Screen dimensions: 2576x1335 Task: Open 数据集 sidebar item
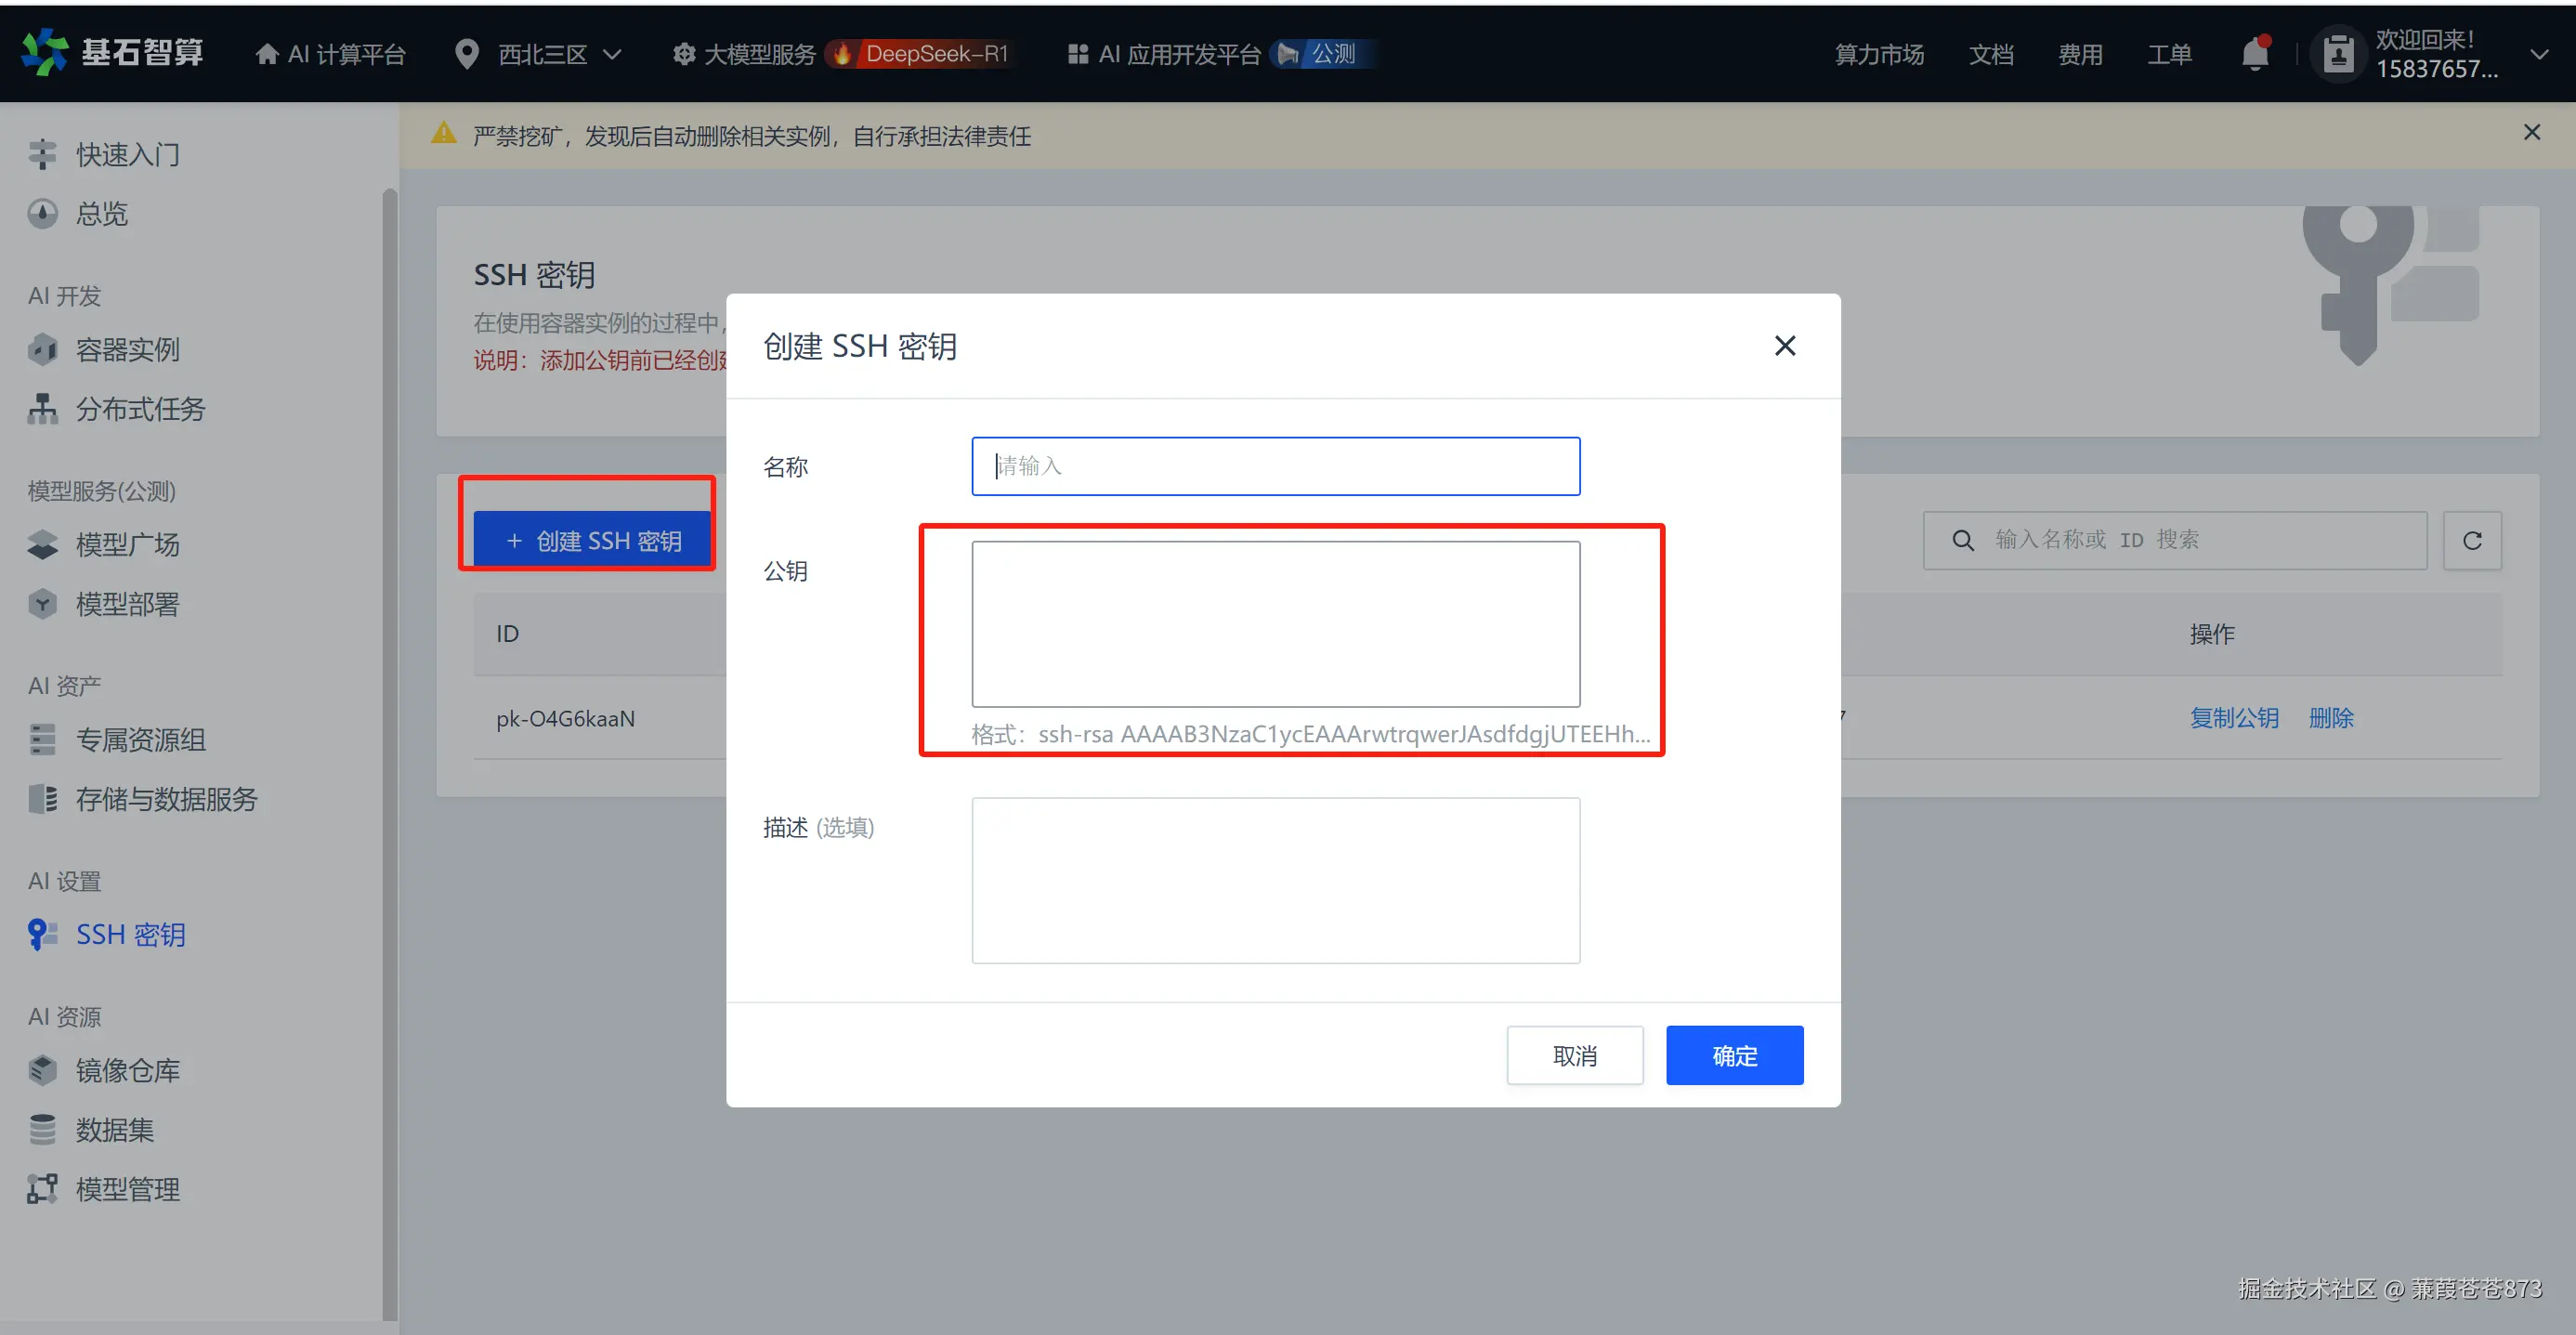click(114, 1130)
